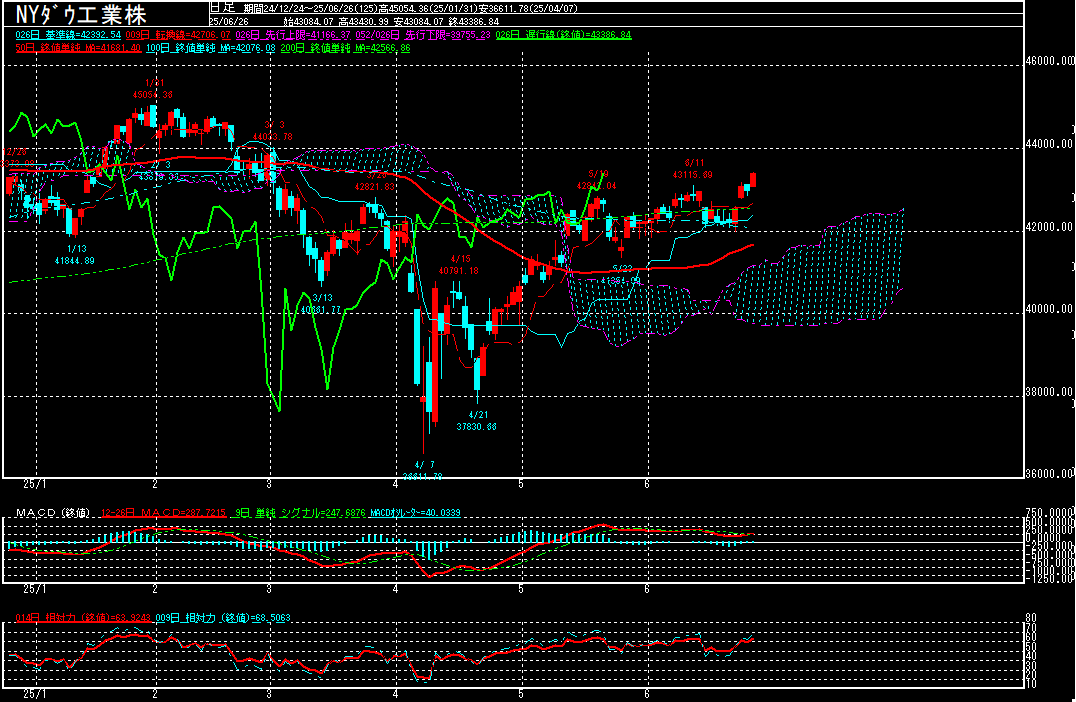This screenshot has height=702, width=1076.
Task: Select the 052/026日 先行下限=39755.23 legend
Action: point(423,34)
